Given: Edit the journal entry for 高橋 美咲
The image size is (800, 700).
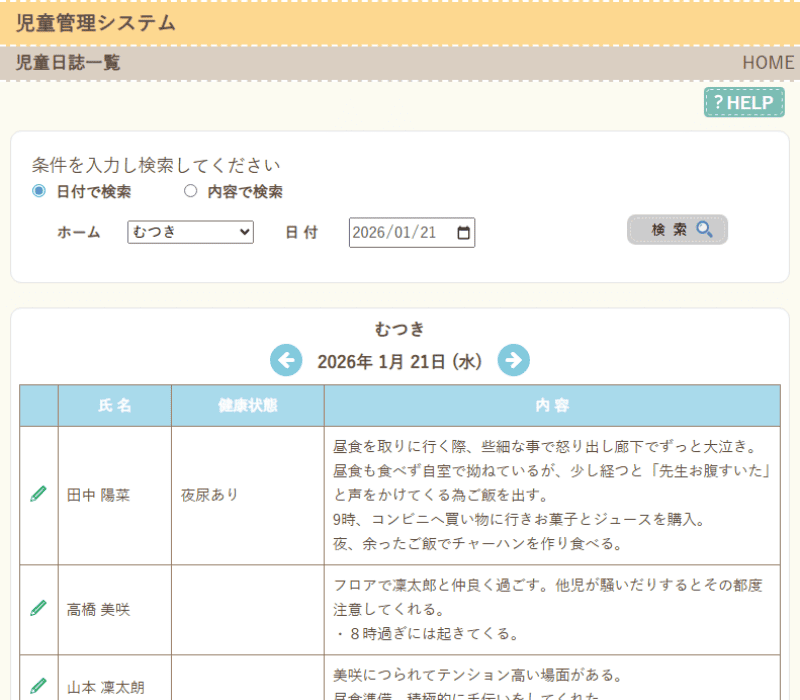Looking at the screenshot, I should tap(38, 608).
